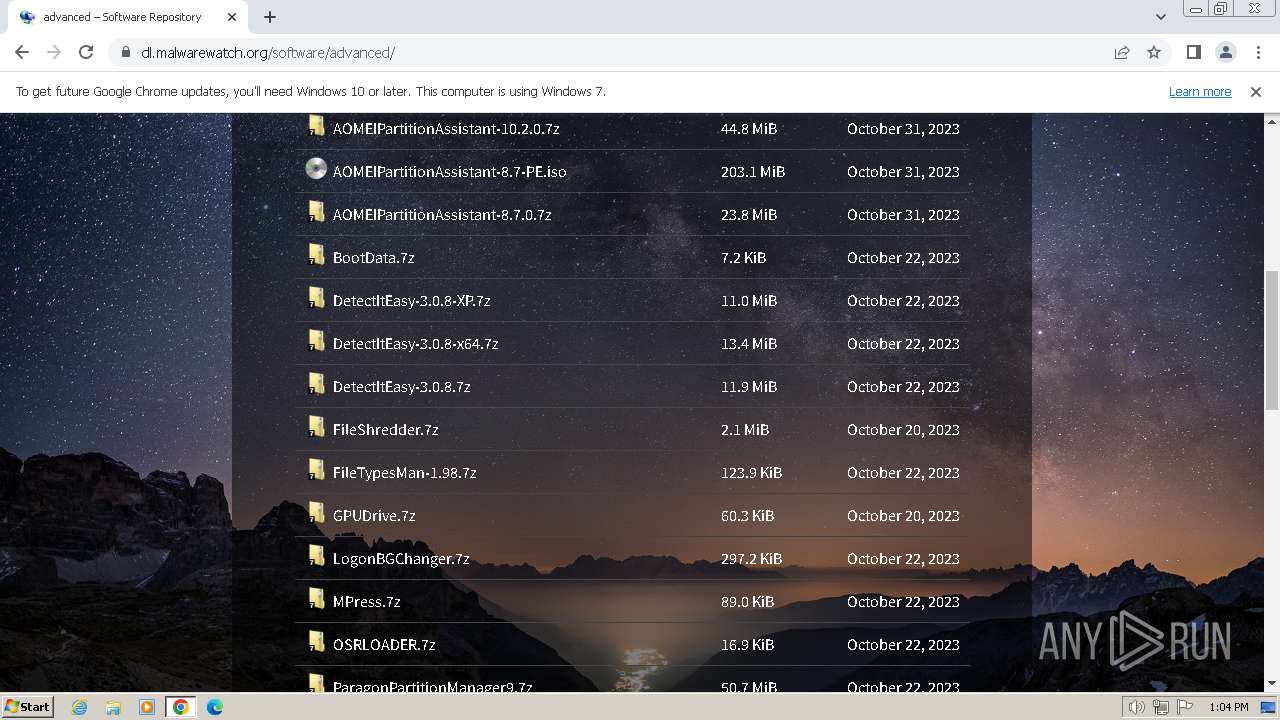Download AOMEIPartitionAssistant-8.7.0.7z
The width and height of the screenshot is (1280, 720).
[442, 215]
